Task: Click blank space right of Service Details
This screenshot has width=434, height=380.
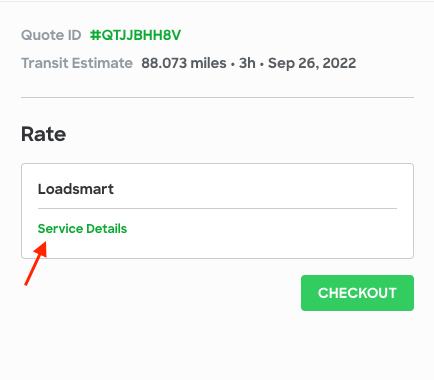Action: [262, 229]
